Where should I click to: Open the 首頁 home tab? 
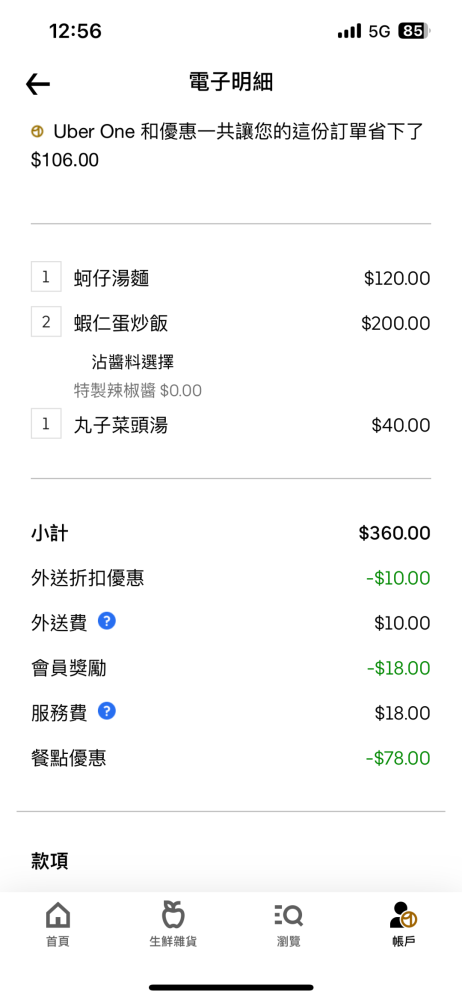[x=58, y=924]
